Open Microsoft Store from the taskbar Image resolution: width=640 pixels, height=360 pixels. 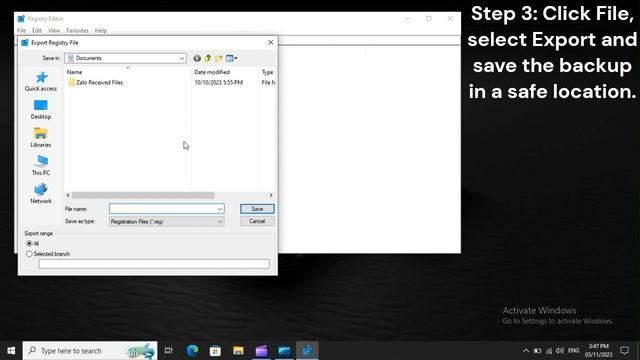pos(215,351)
